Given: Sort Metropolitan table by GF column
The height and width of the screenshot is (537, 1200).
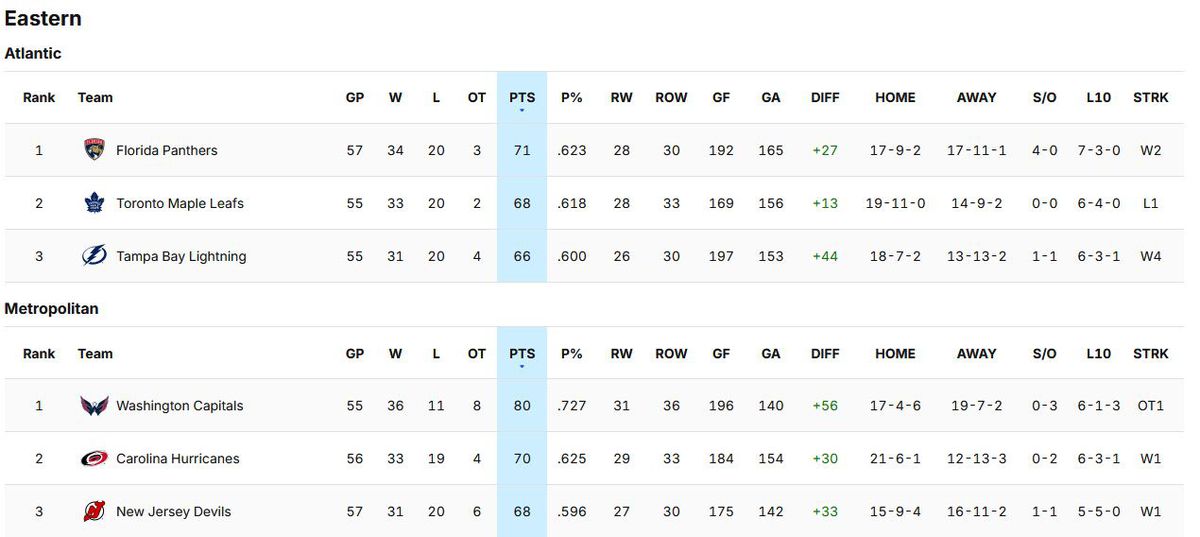Looking at the screenshot, I should [x=721, y=354].
